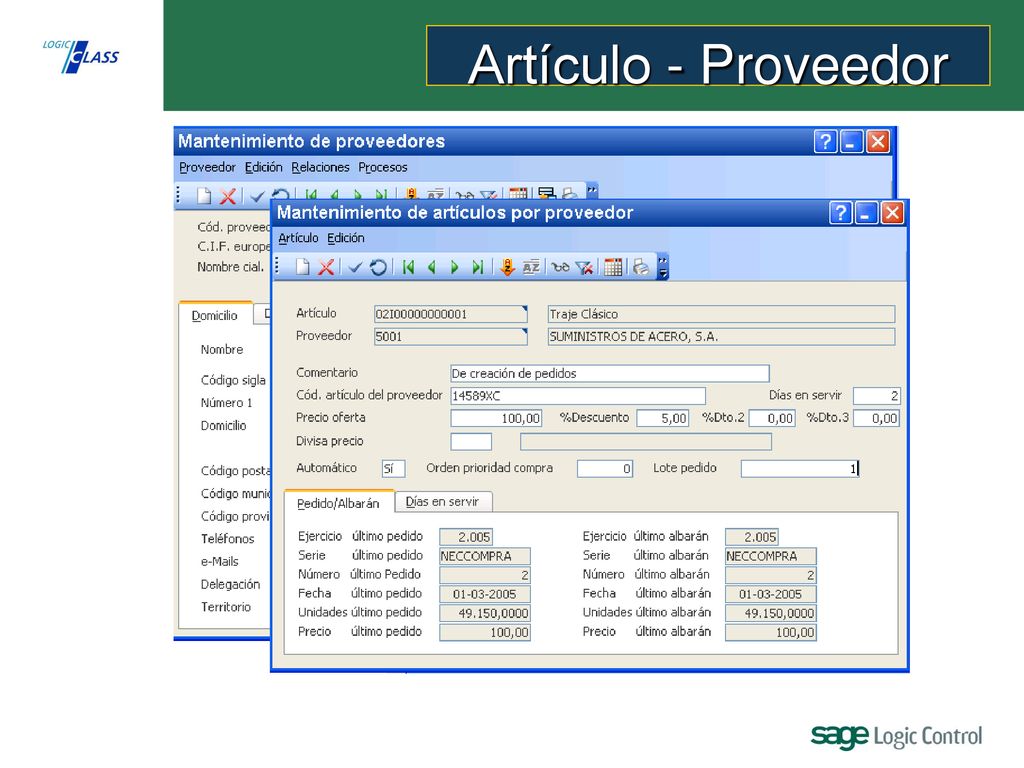Screen dimensions: 1024x768
Task: Click the empty Divisa precio description field
Action: pyautogui.click(x=646, y=441)
